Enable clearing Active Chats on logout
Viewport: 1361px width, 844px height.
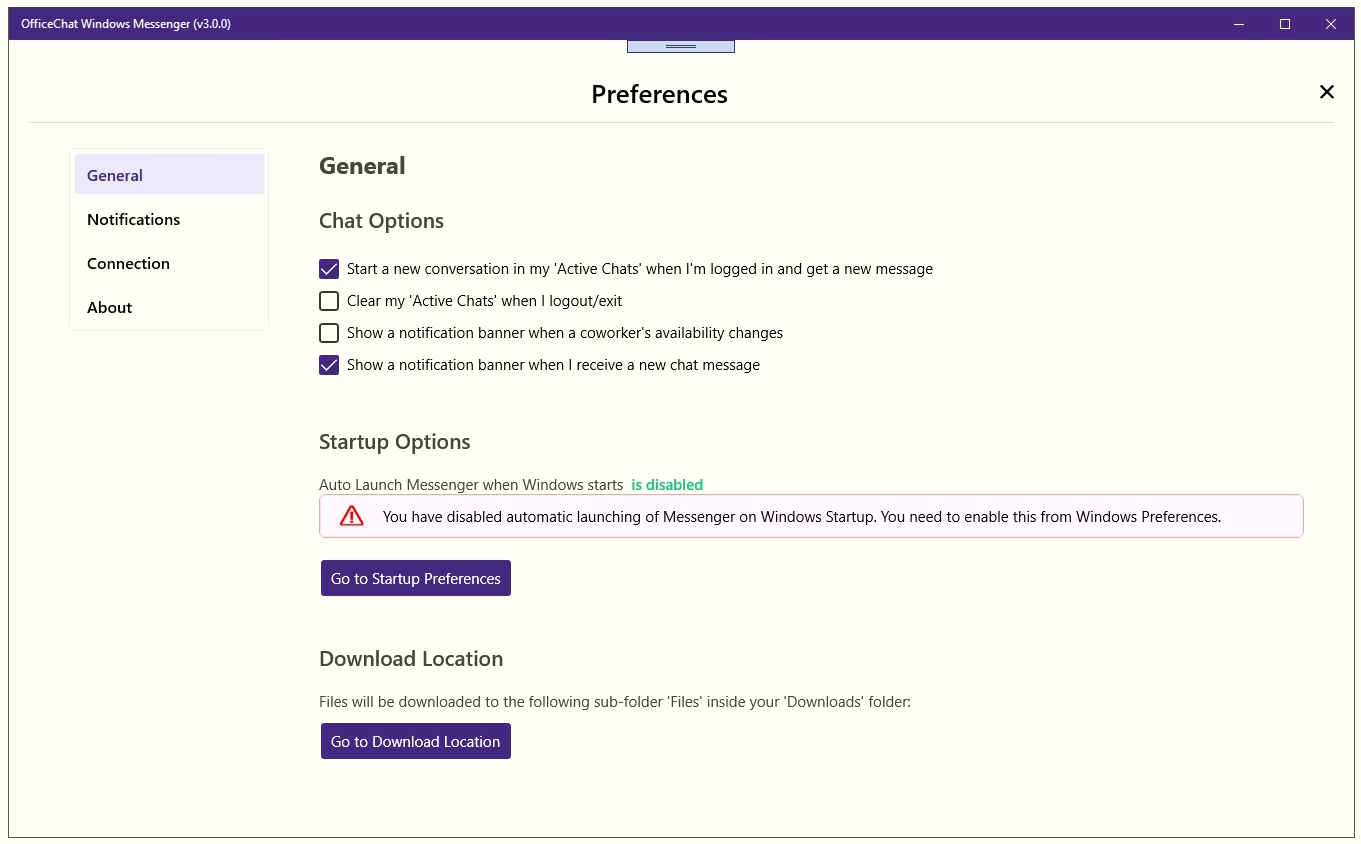tap(329, 301)
